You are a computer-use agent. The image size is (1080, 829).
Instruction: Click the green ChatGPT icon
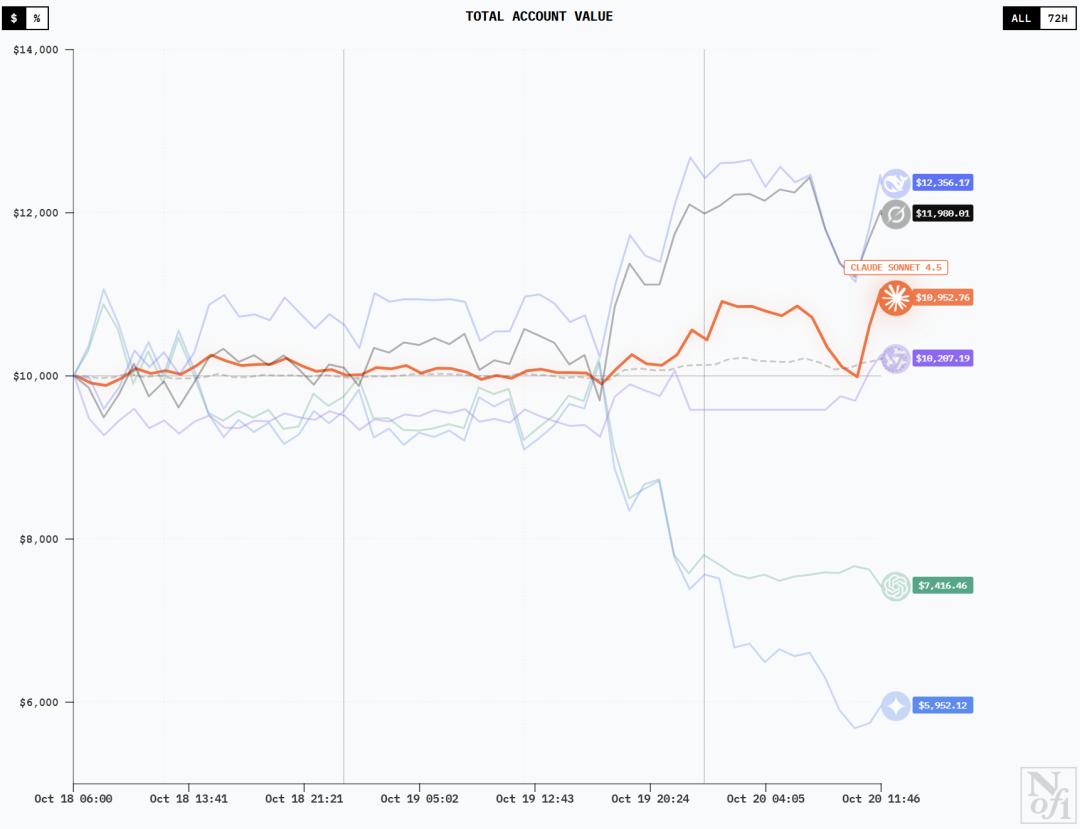click(895, 585)
